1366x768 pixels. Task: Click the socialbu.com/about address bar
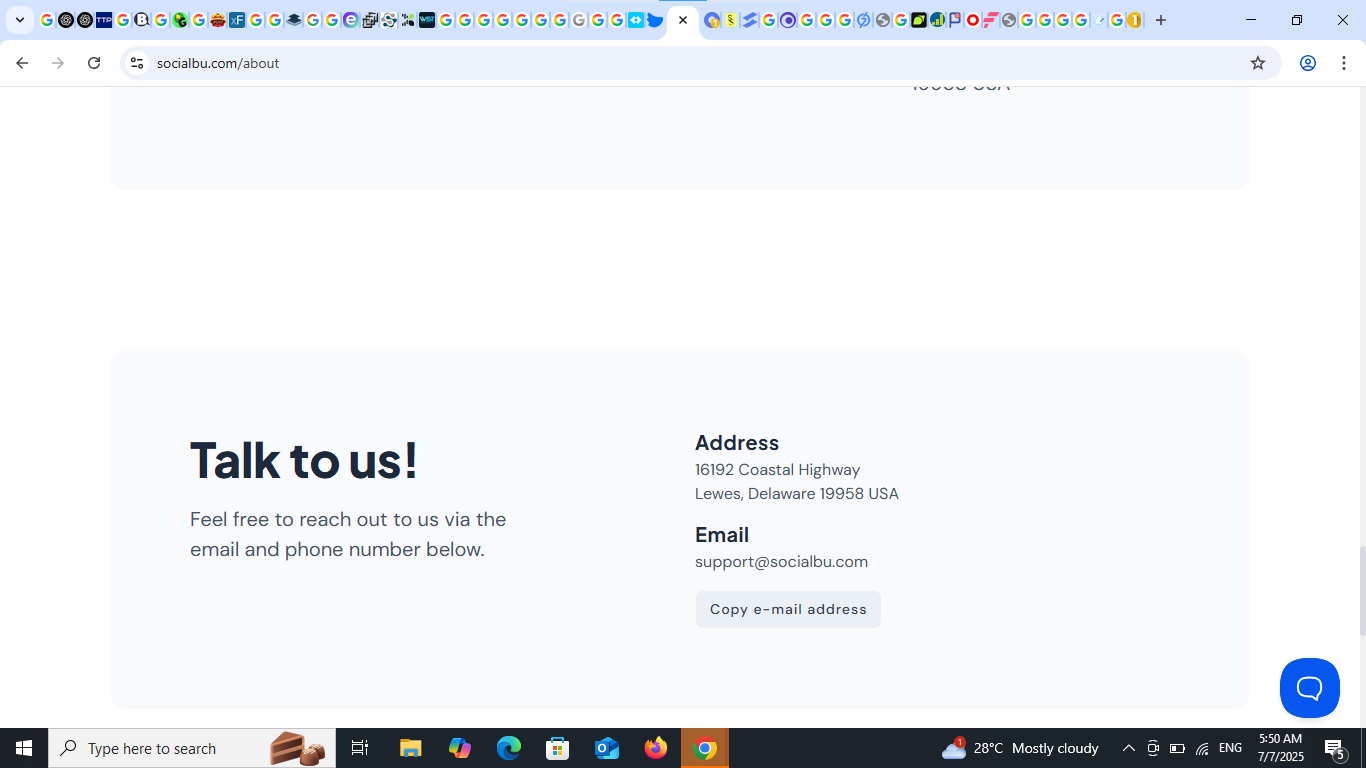click(700, 63)
